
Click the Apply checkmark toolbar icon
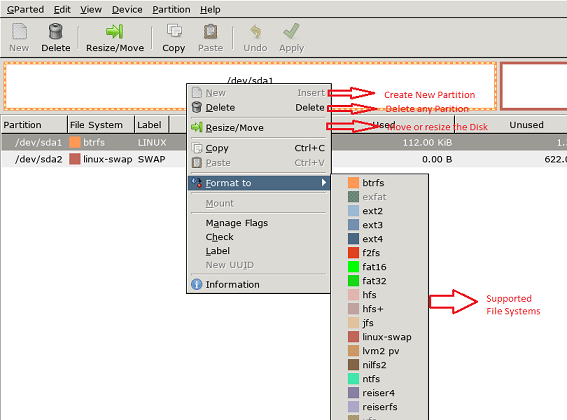(x=291, y=31)
